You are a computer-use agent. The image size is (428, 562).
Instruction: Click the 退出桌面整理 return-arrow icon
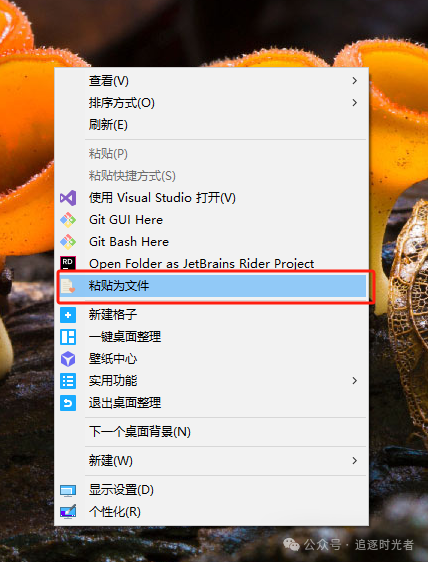pos(68,403)
